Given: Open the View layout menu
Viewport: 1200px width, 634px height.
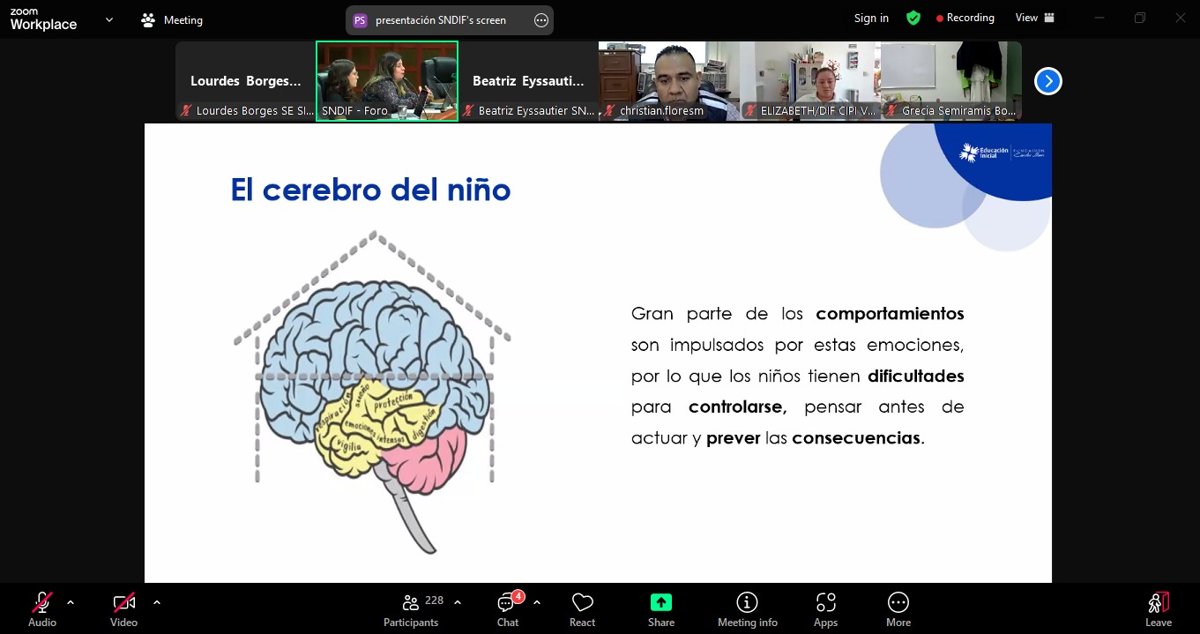Looking at the screenshot, I should tap(1035, 18).
